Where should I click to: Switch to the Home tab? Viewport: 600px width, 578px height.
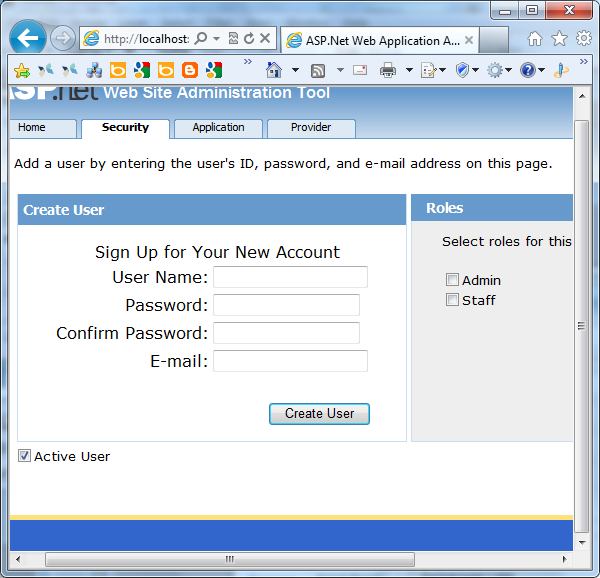[42, 128]
